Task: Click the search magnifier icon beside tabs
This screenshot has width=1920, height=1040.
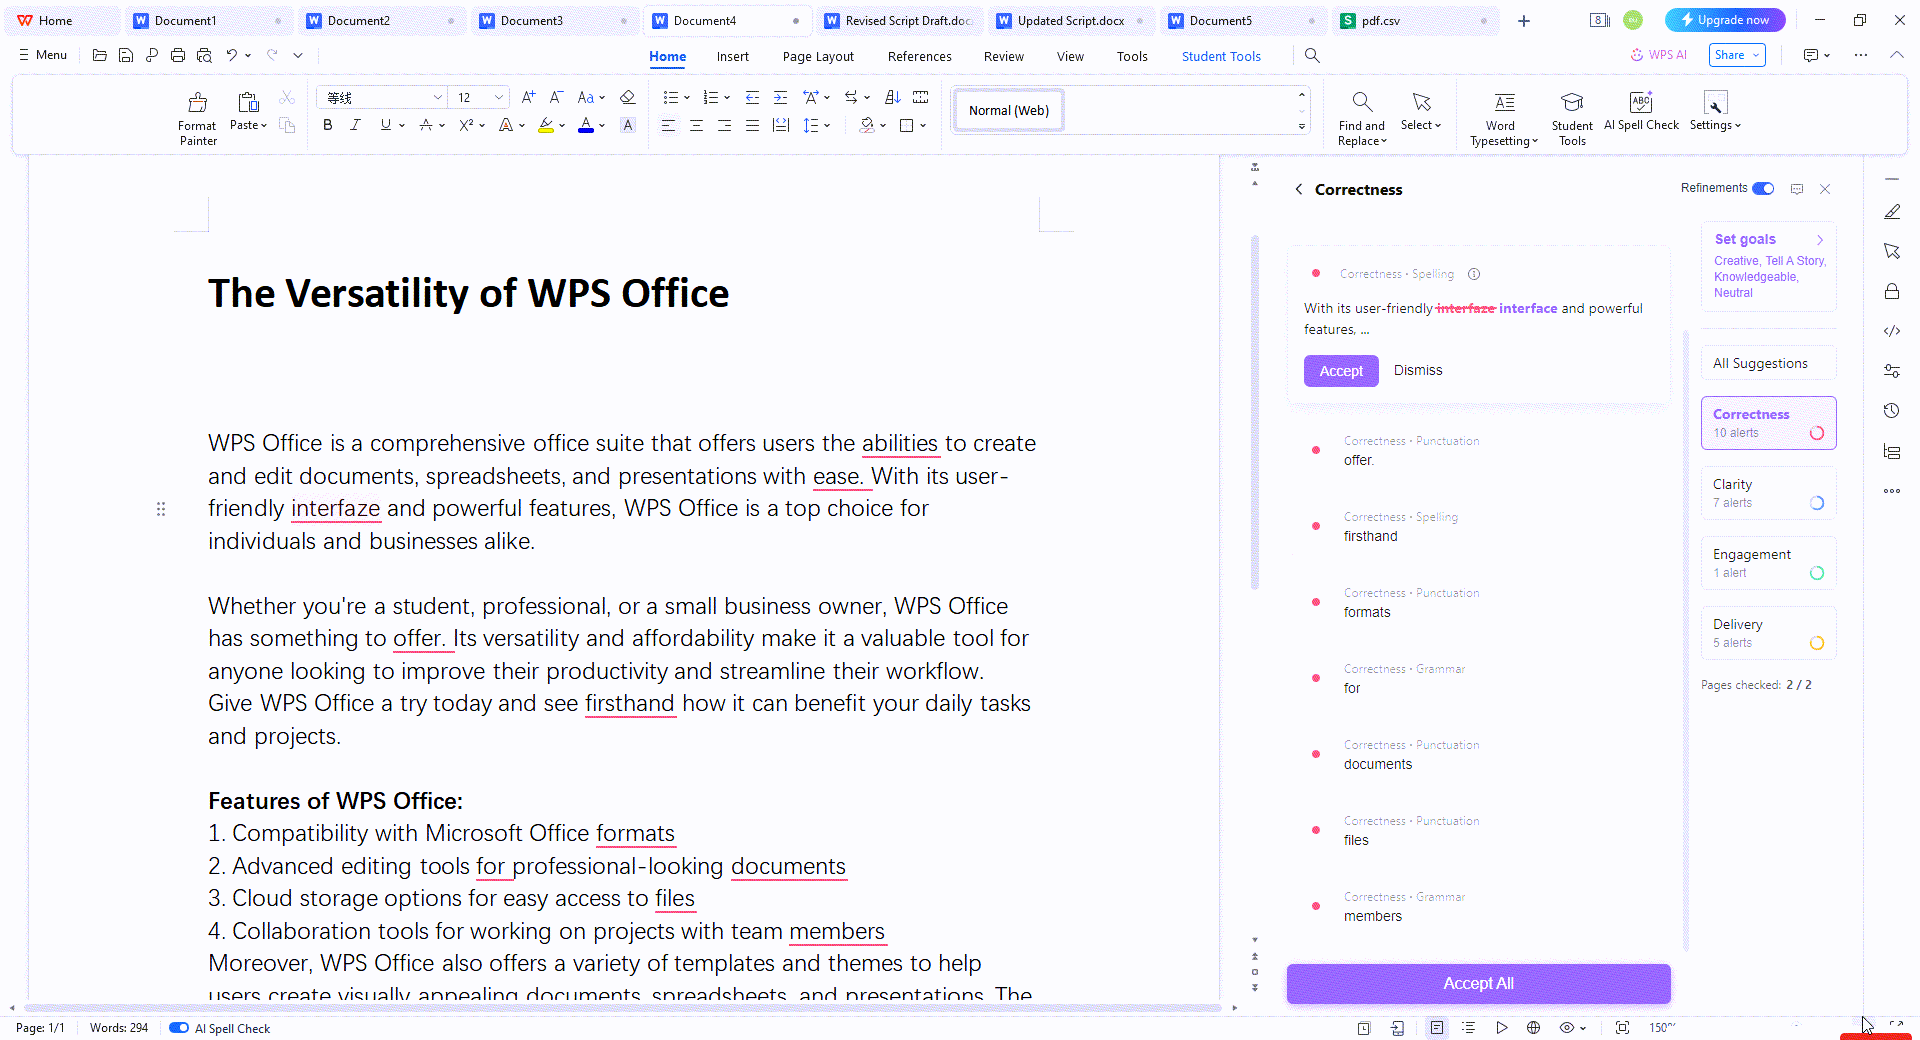Action: (1312, 56)
